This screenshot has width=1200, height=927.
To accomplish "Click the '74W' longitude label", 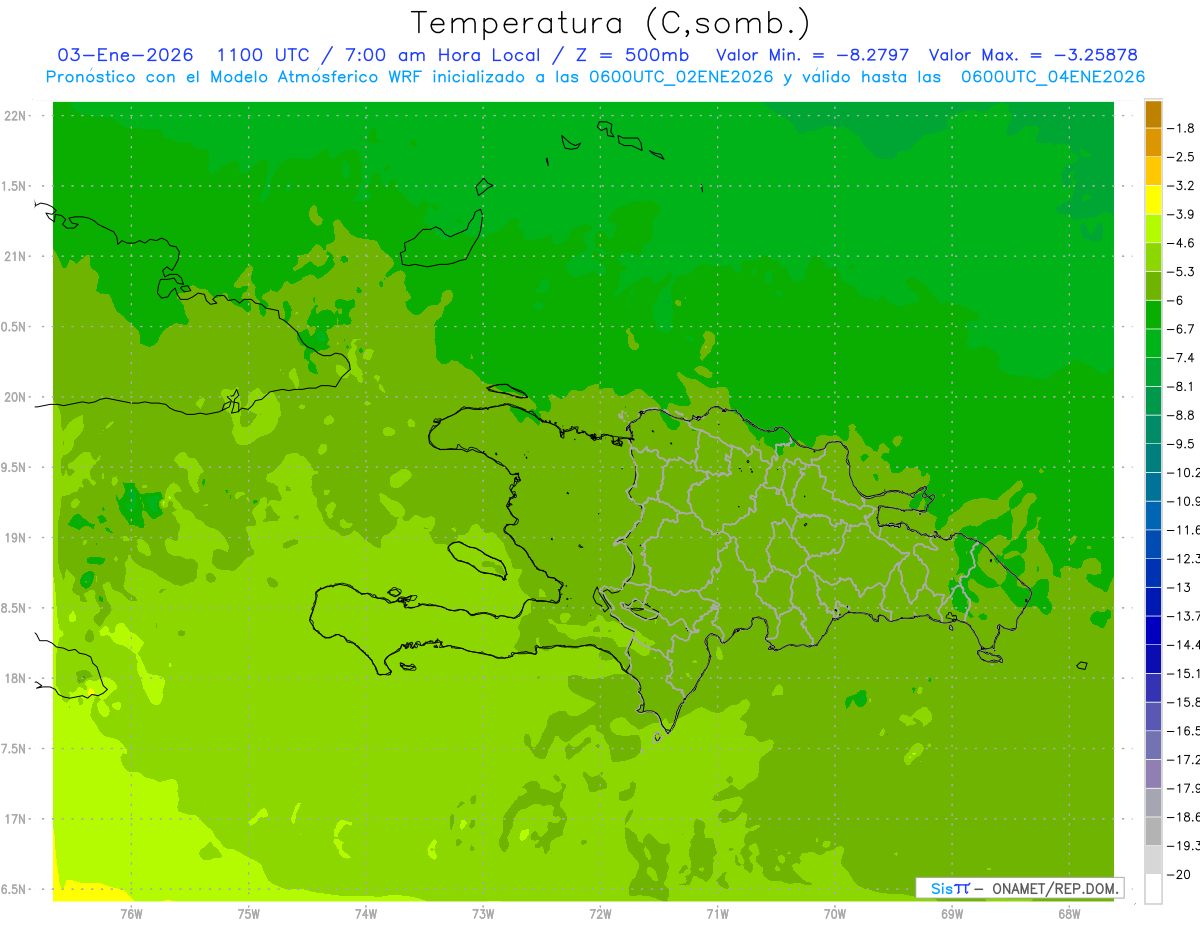I will (x=366, y=914).
